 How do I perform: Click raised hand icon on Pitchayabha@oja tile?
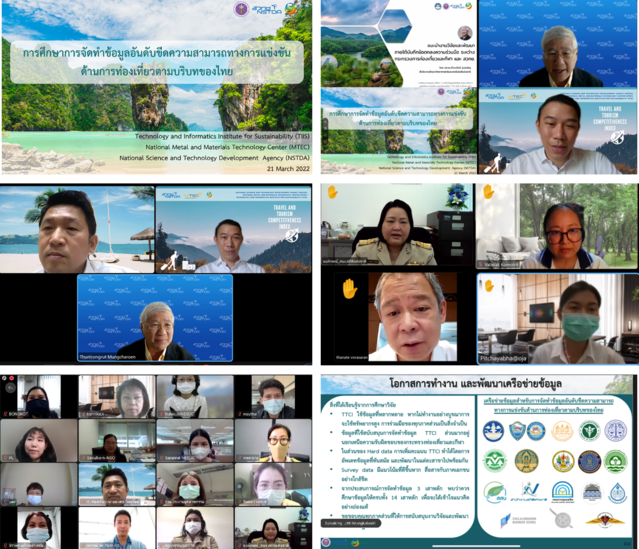[489, 286]
